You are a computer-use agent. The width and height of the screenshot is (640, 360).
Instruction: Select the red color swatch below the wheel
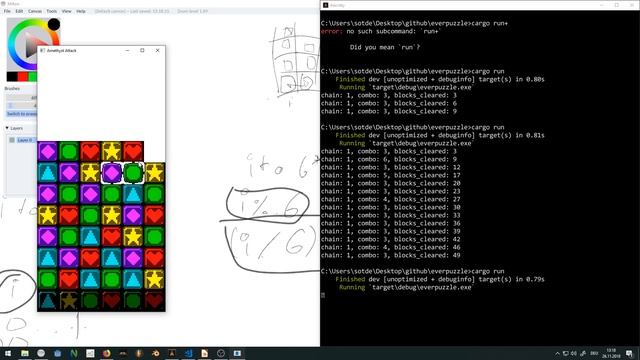point(22,76)
